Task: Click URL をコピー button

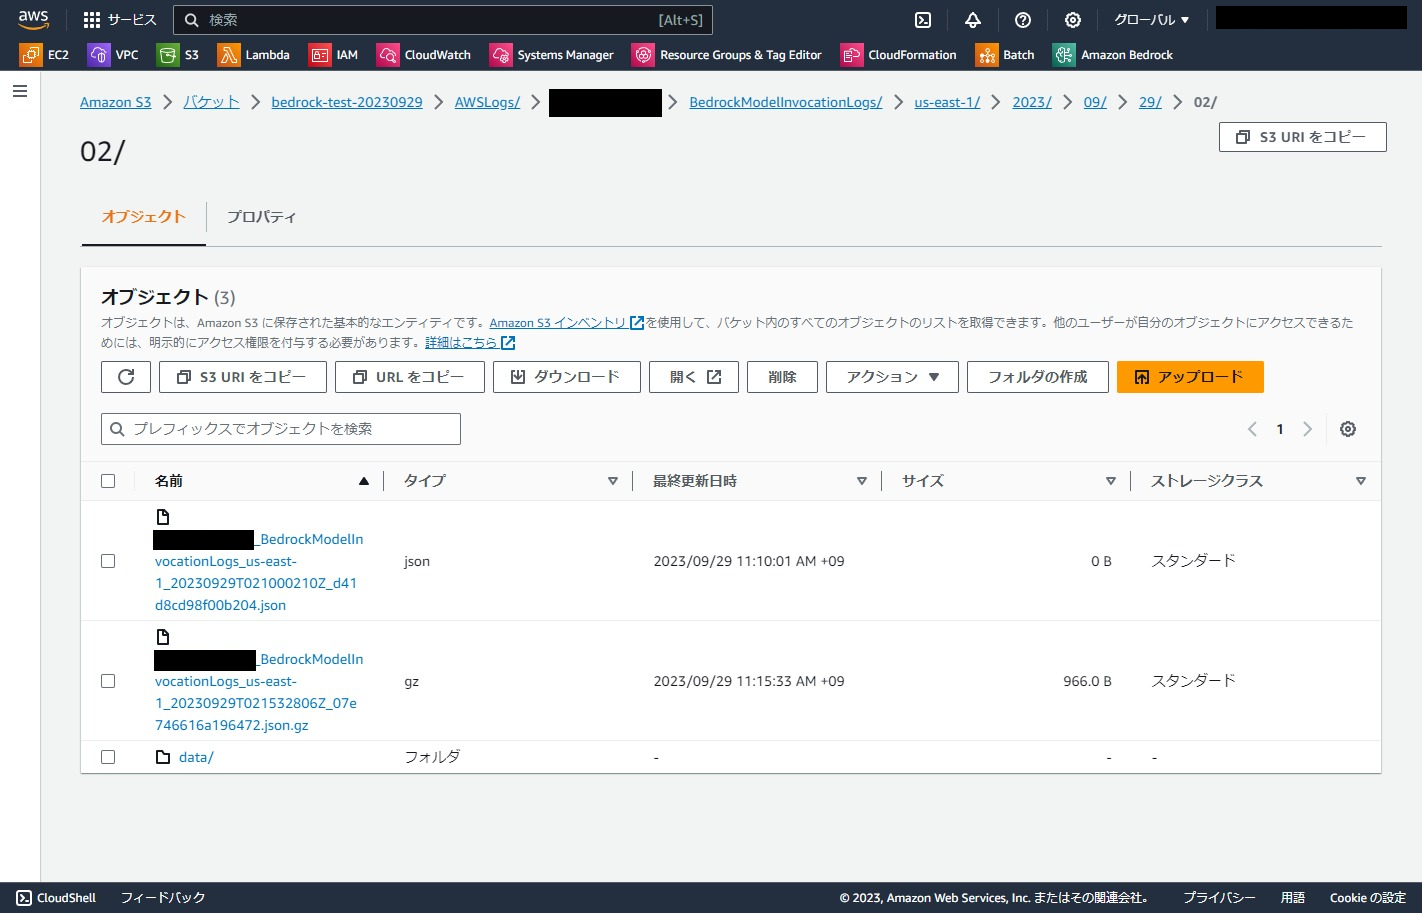Action: (410, 377)
